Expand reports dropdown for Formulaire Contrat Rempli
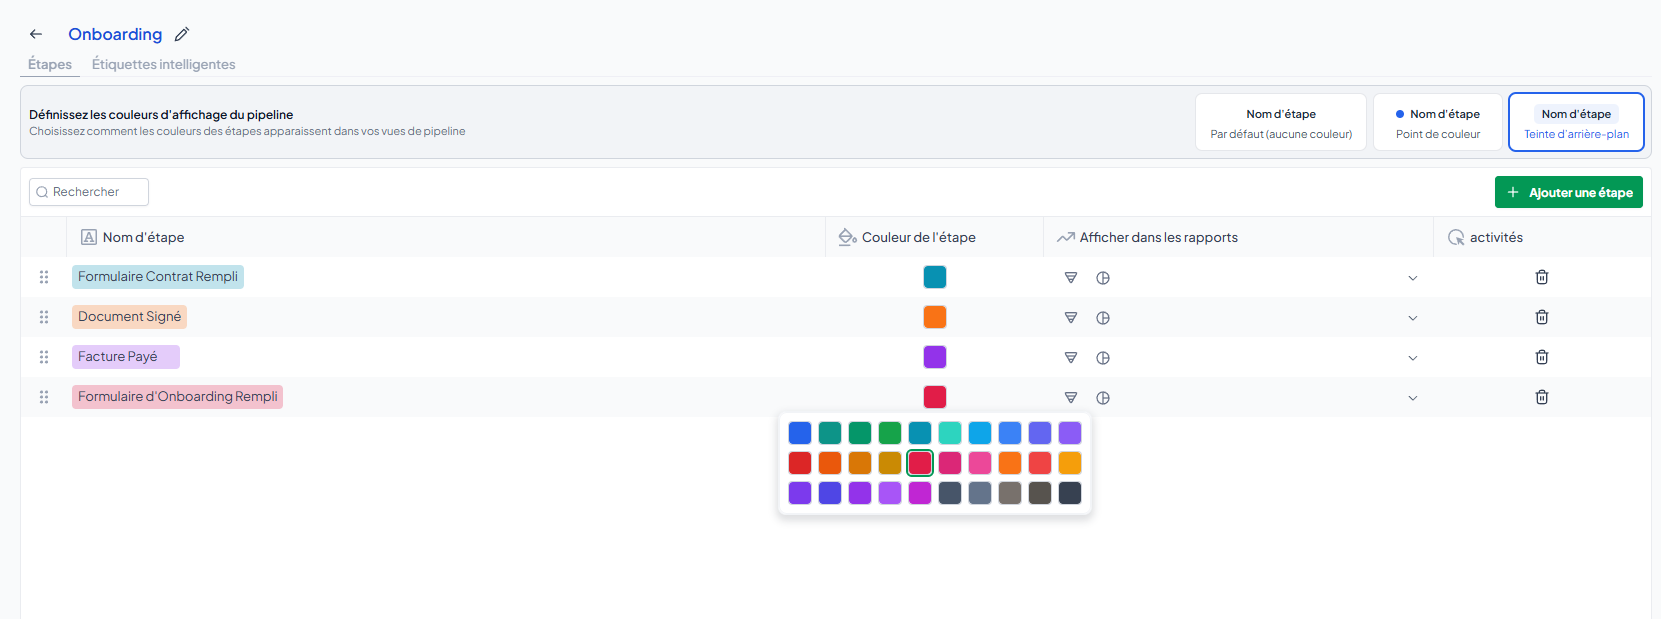 pos(1413,278)
